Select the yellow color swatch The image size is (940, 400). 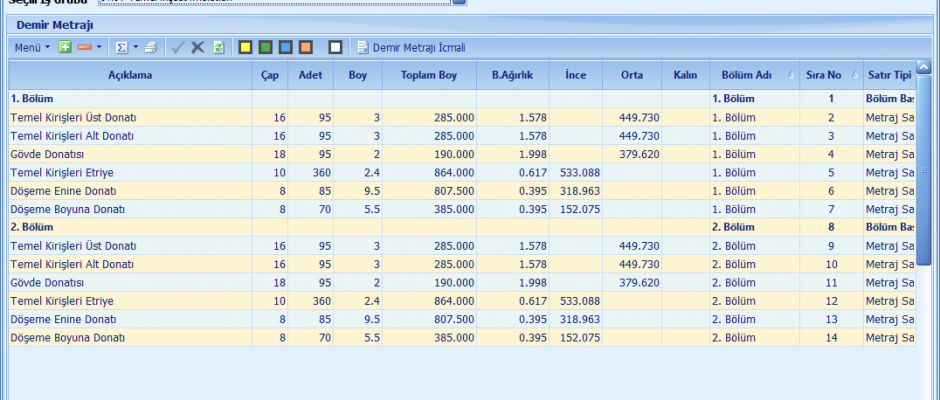point(244,47)
